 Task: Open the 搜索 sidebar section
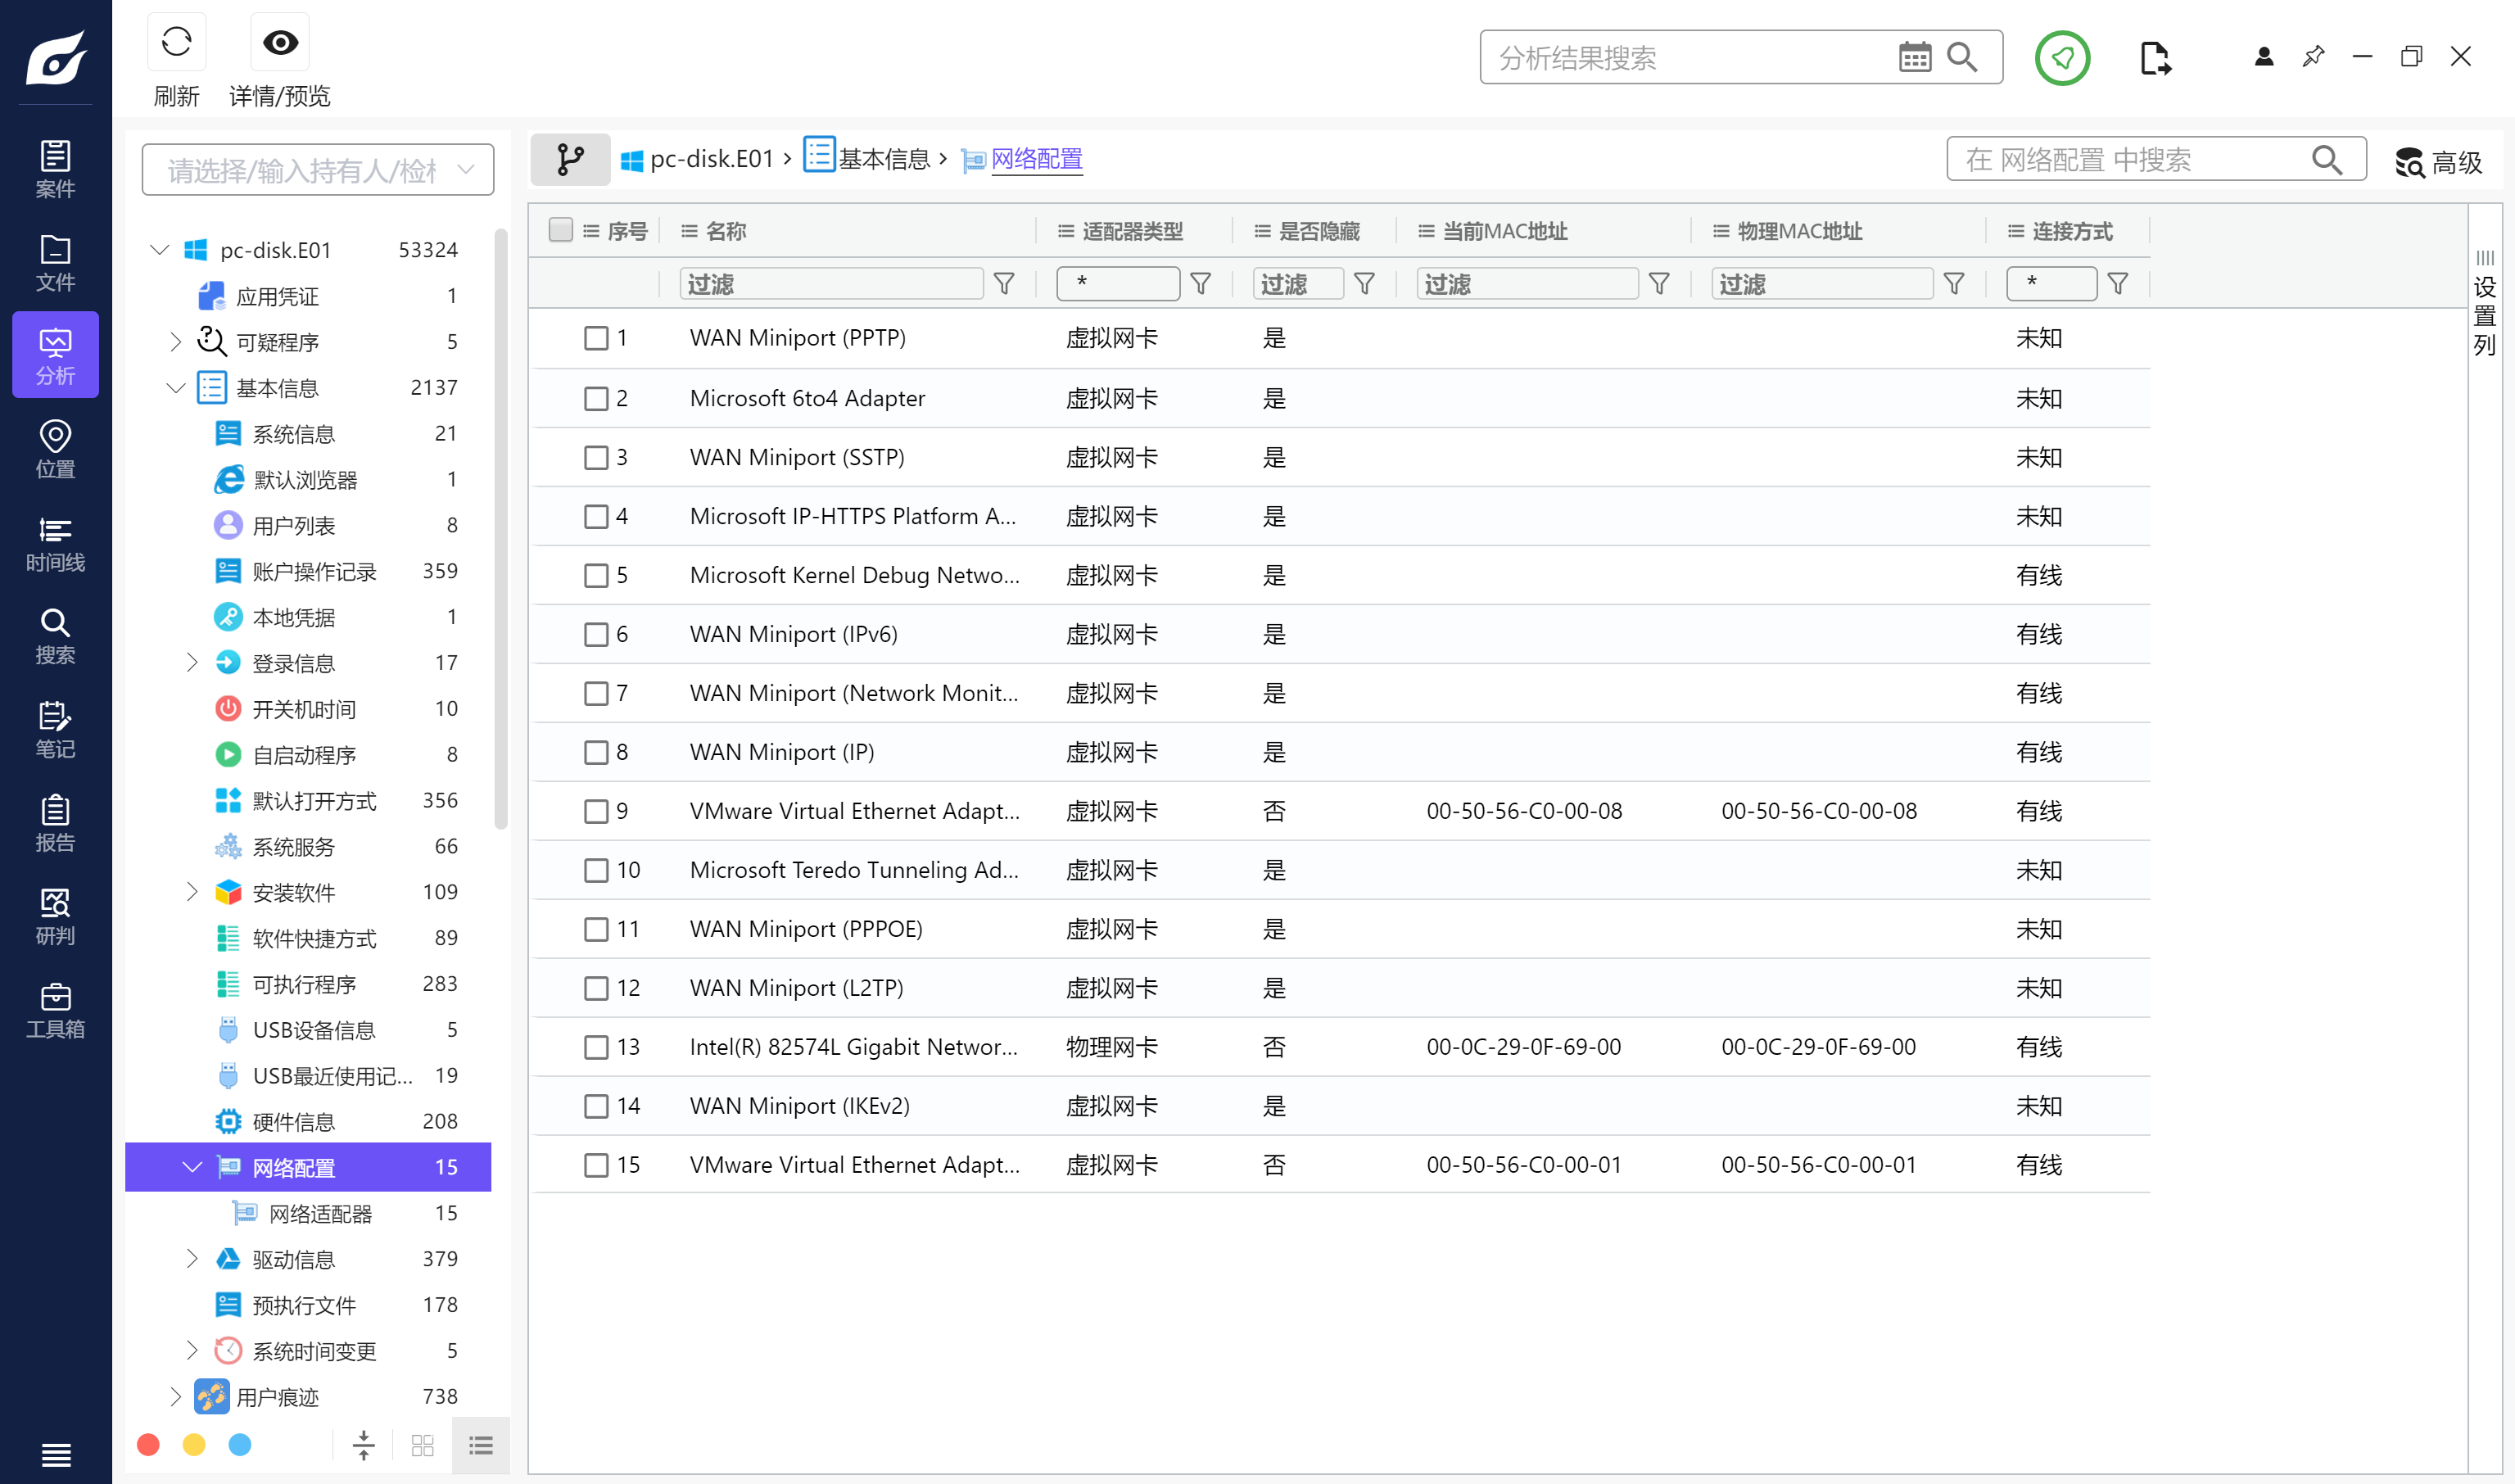click(x=55, y=636)
